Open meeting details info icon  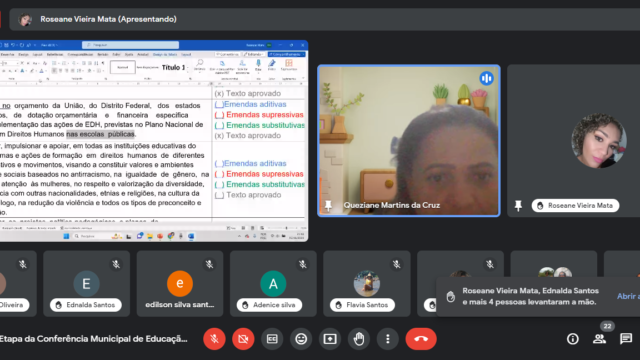[x=573, y=339]
